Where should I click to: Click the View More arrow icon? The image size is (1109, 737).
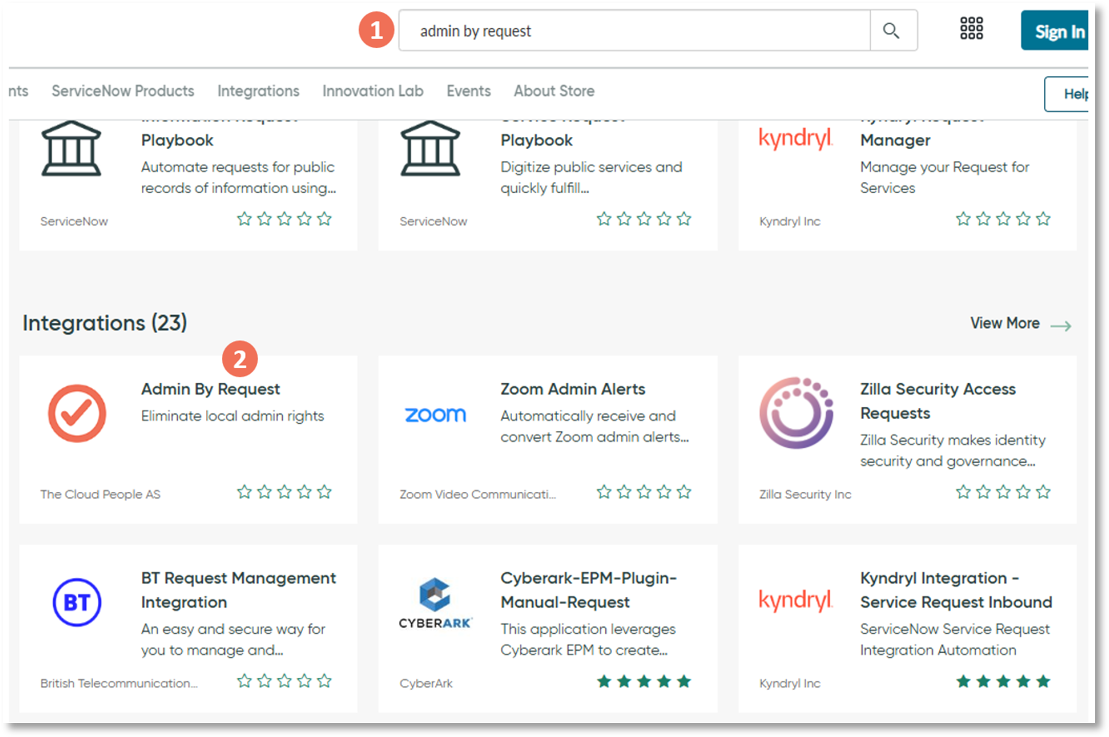coord(1060,325)
